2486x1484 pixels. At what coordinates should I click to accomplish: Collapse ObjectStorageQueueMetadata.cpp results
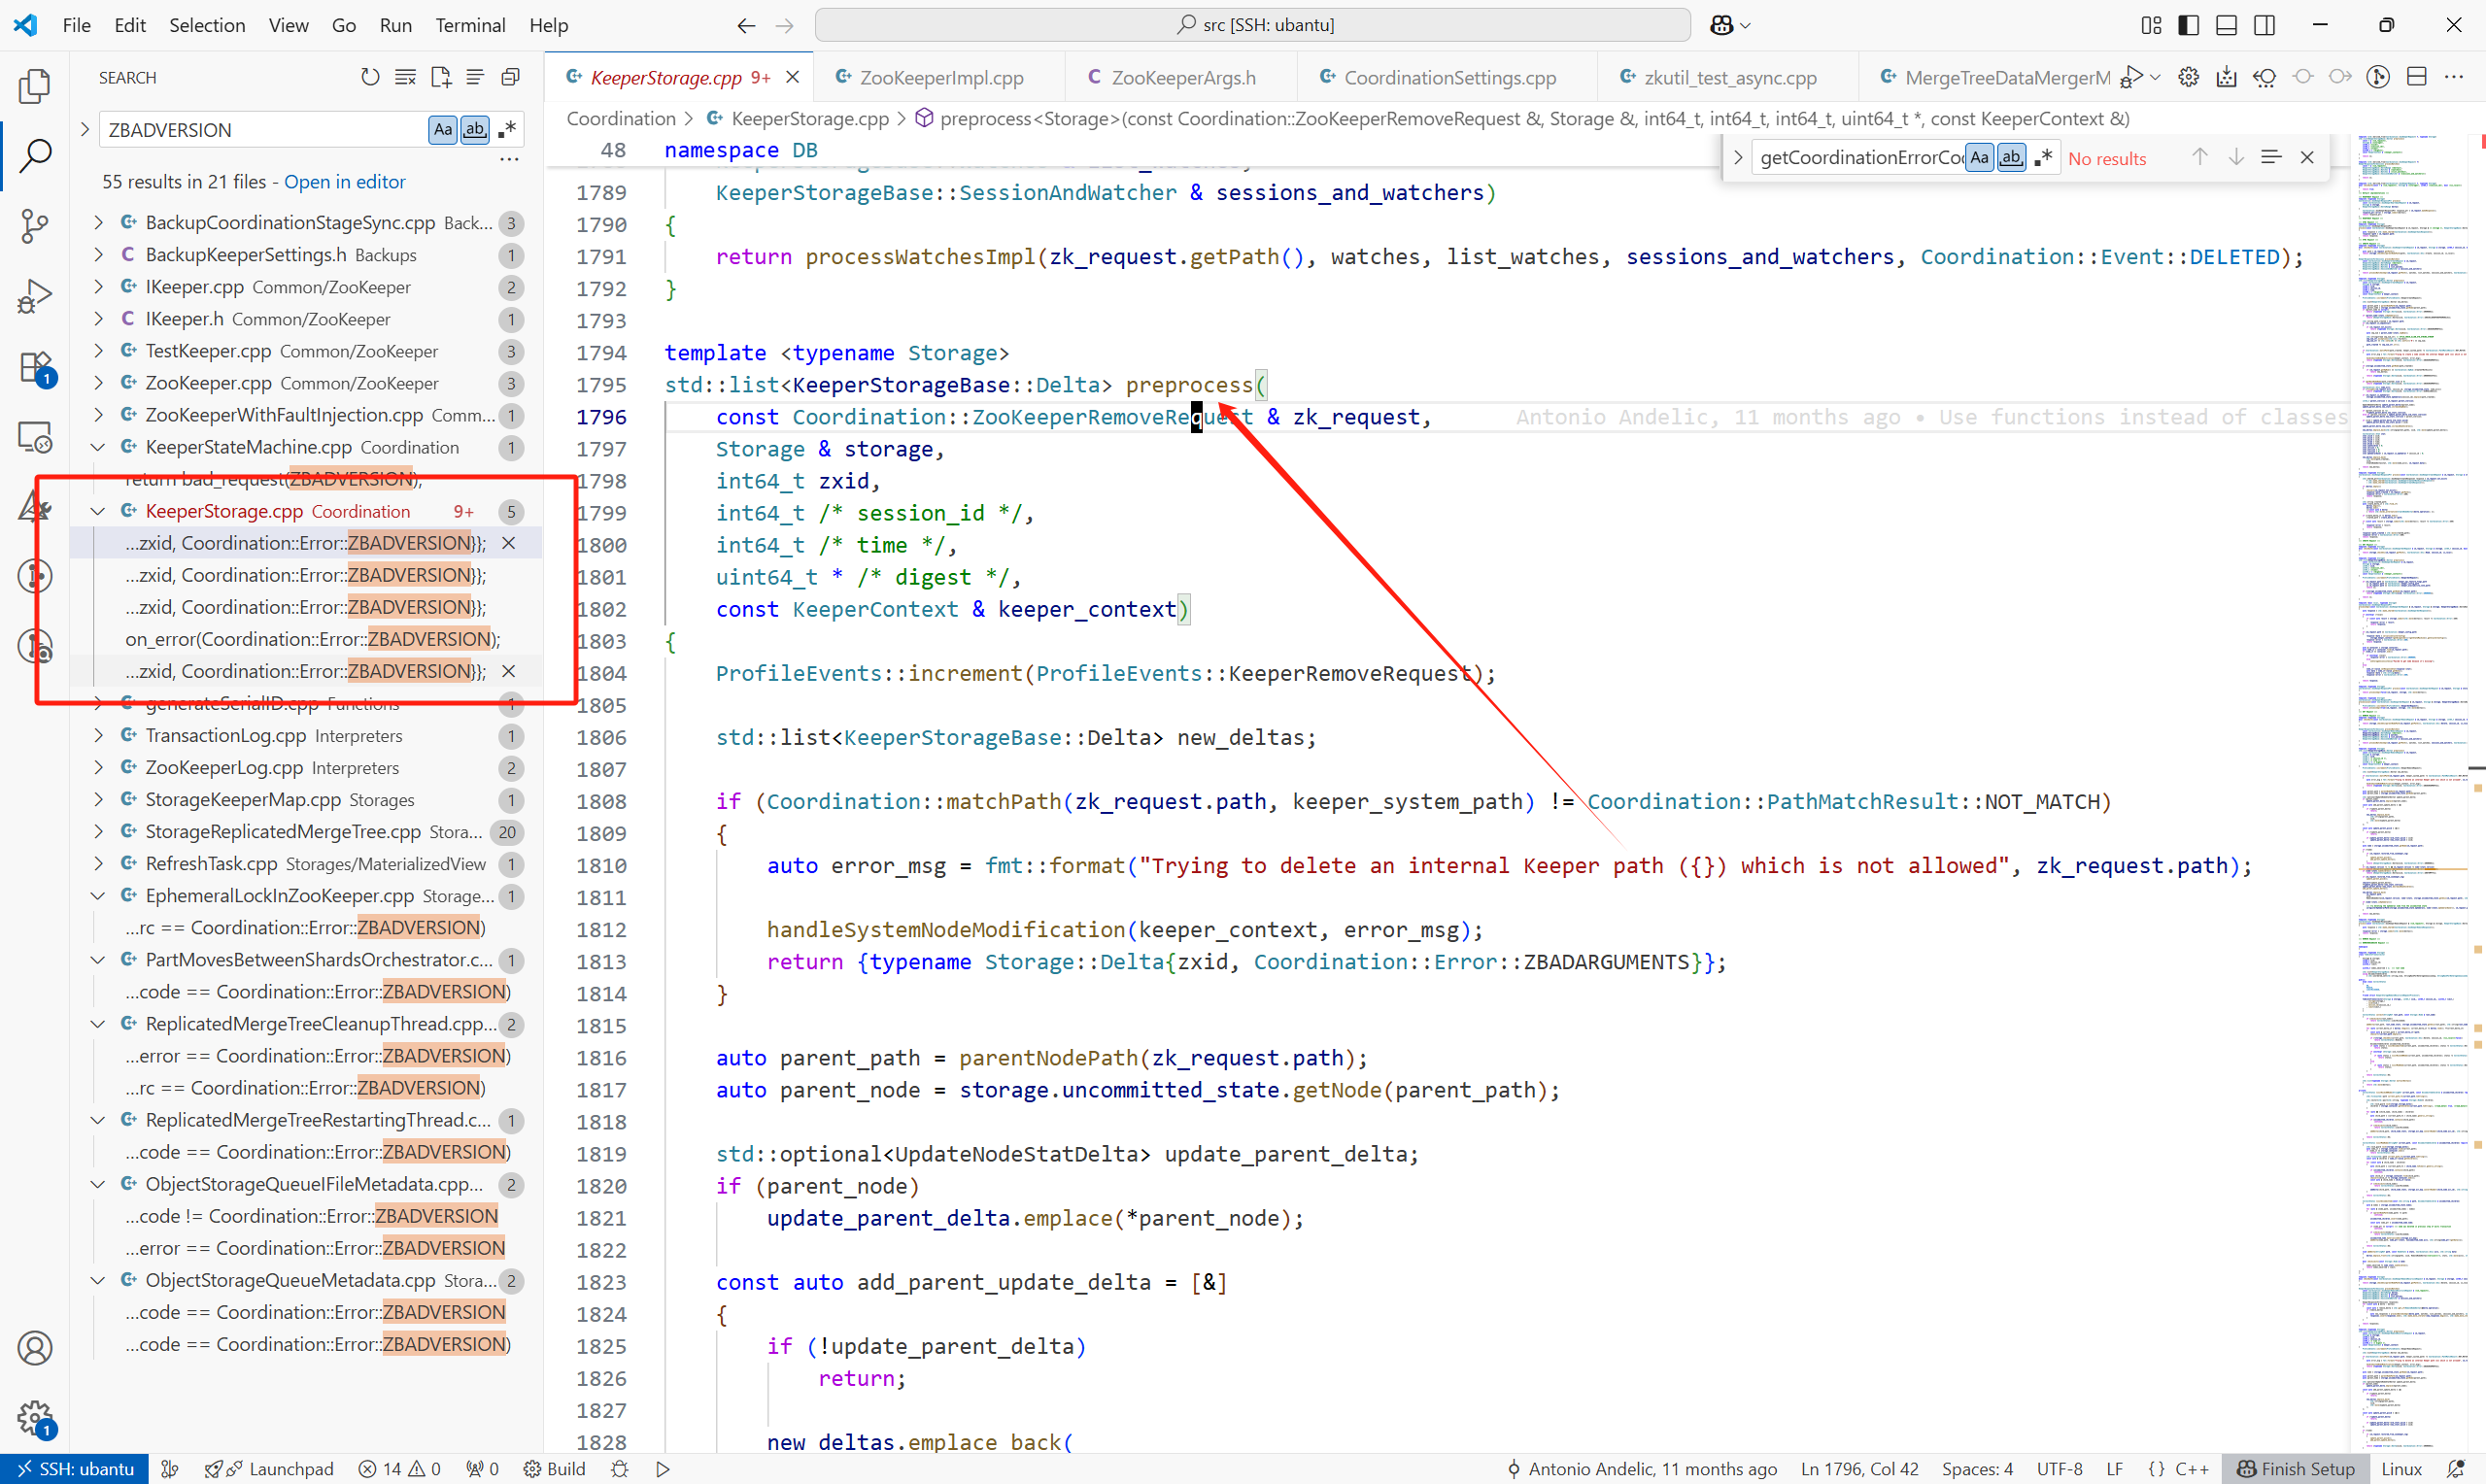[98, 1280]
